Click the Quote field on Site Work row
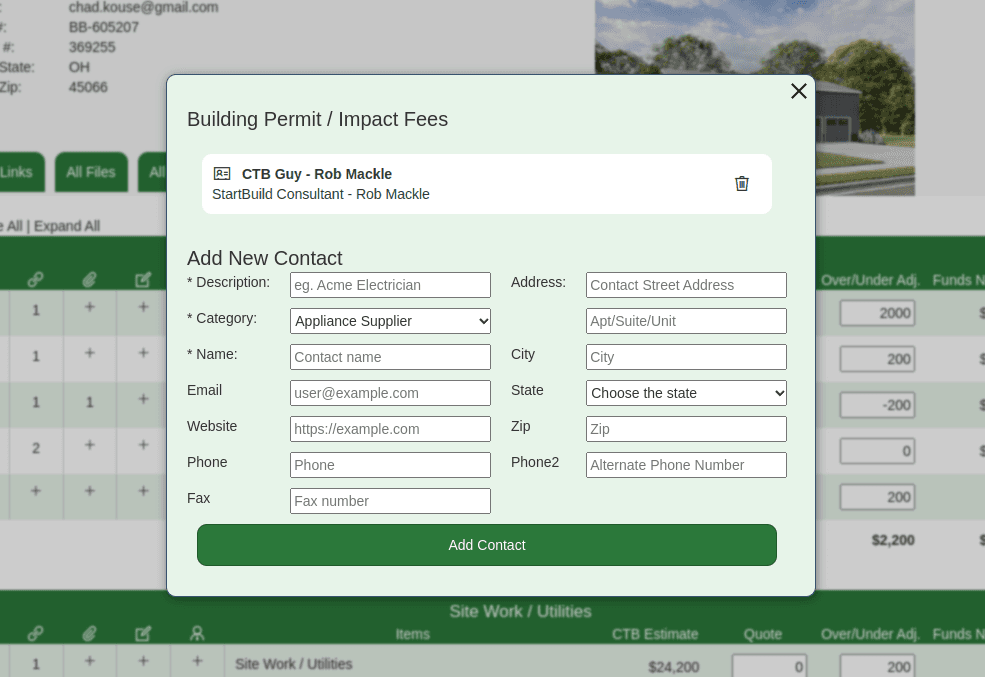 pos(769,665)
